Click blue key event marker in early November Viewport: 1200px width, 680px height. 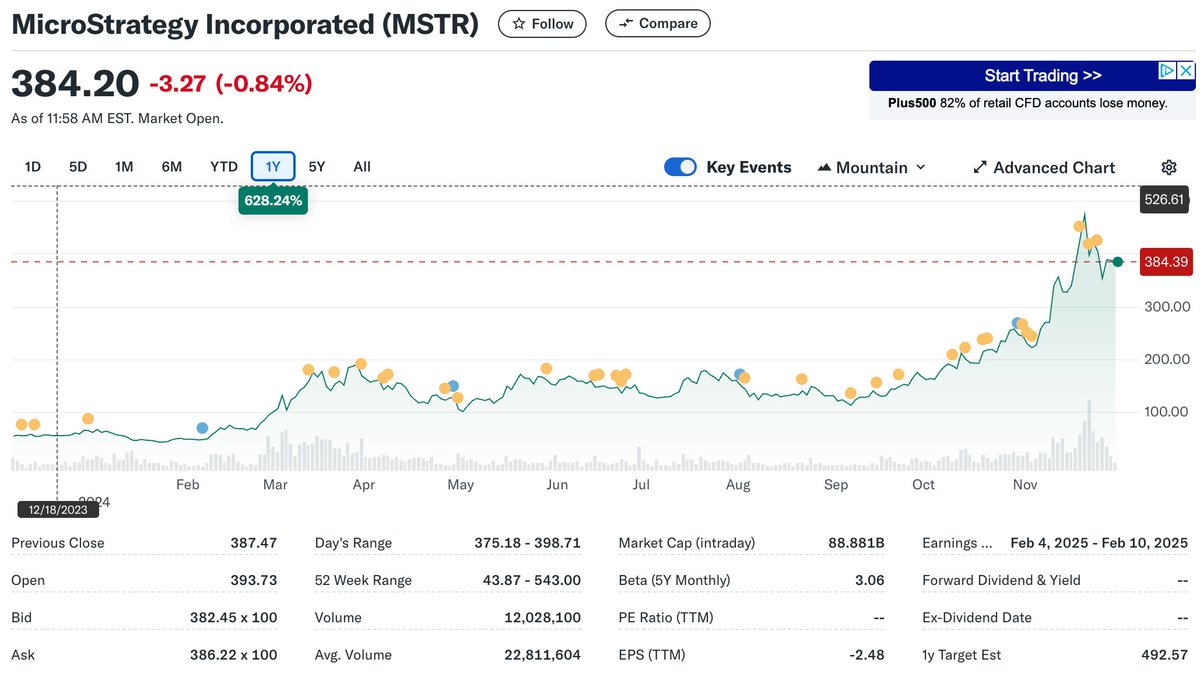[x=1018, y=324]
